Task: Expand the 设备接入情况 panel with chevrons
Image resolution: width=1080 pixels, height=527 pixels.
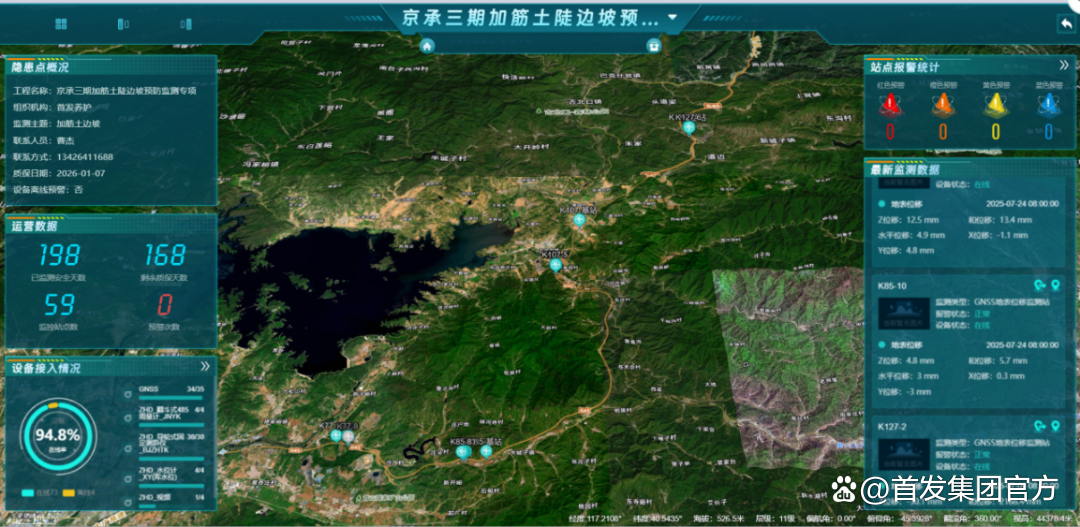Action: (x=205, y=367)
